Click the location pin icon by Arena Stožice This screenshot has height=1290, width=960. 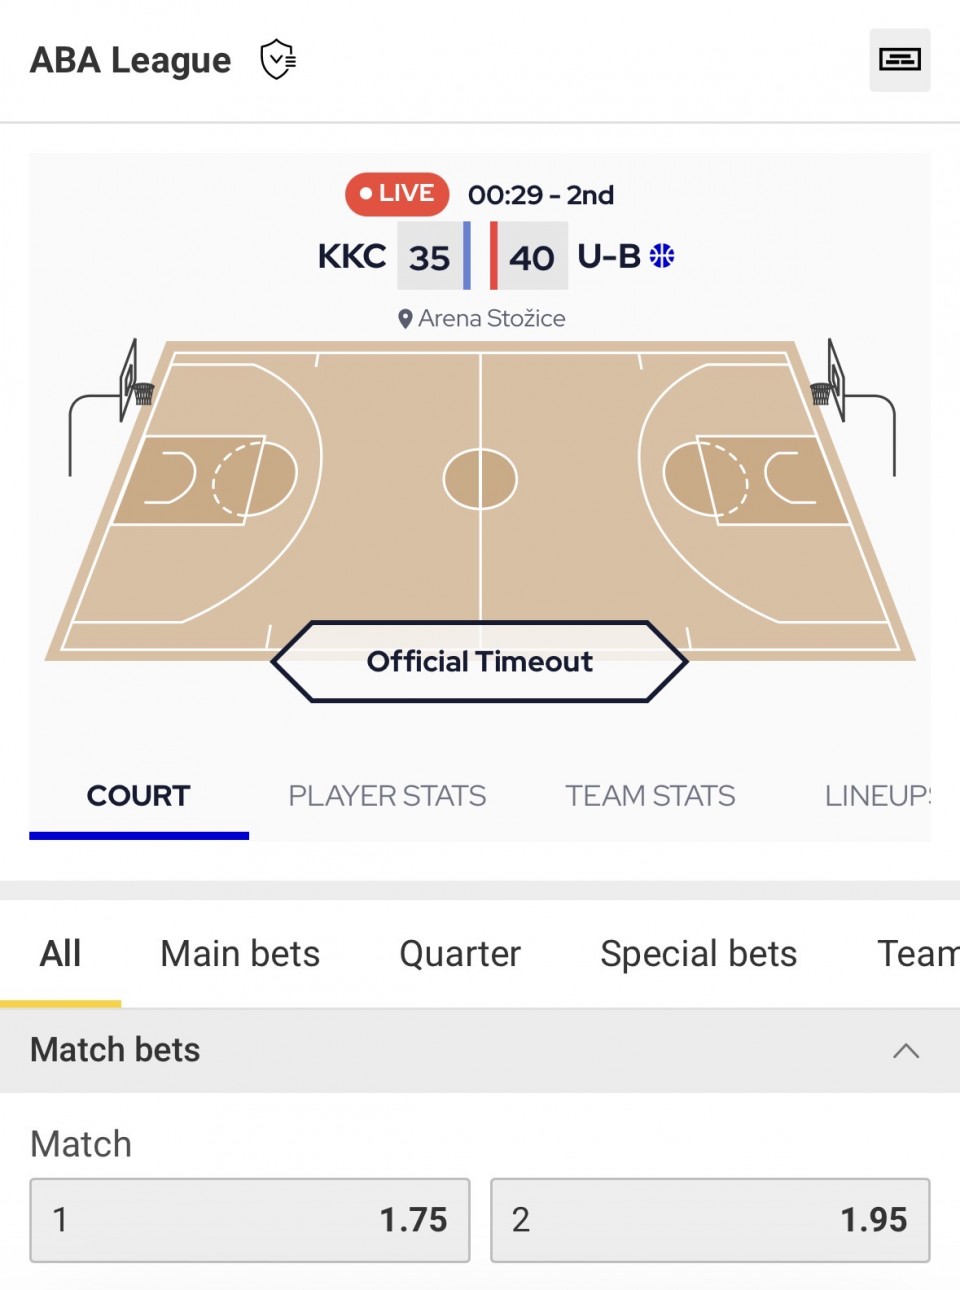point(405,319)
